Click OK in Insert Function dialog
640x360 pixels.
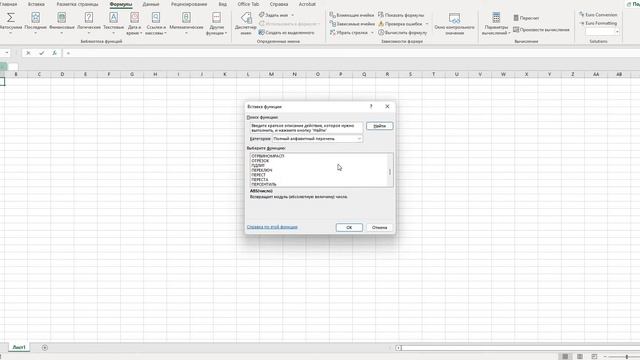(x=349, y=227)
